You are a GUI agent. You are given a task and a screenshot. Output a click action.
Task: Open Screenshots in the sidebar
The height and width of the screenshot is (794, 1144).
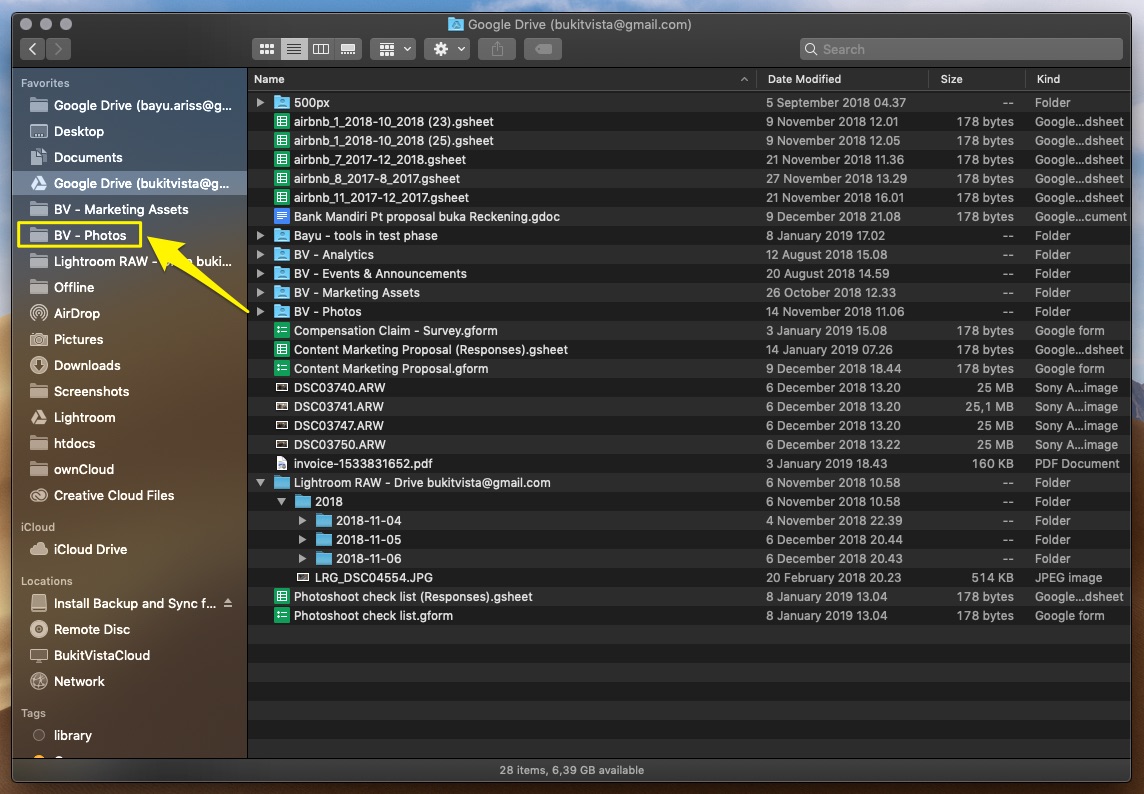(130, 391)
